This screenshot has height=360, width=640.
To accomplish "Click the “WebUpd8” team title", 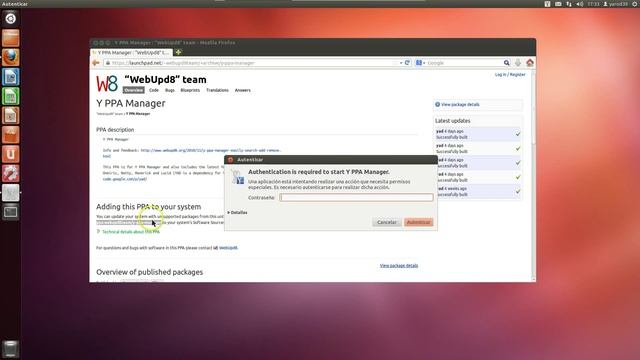I will [165, 80].
